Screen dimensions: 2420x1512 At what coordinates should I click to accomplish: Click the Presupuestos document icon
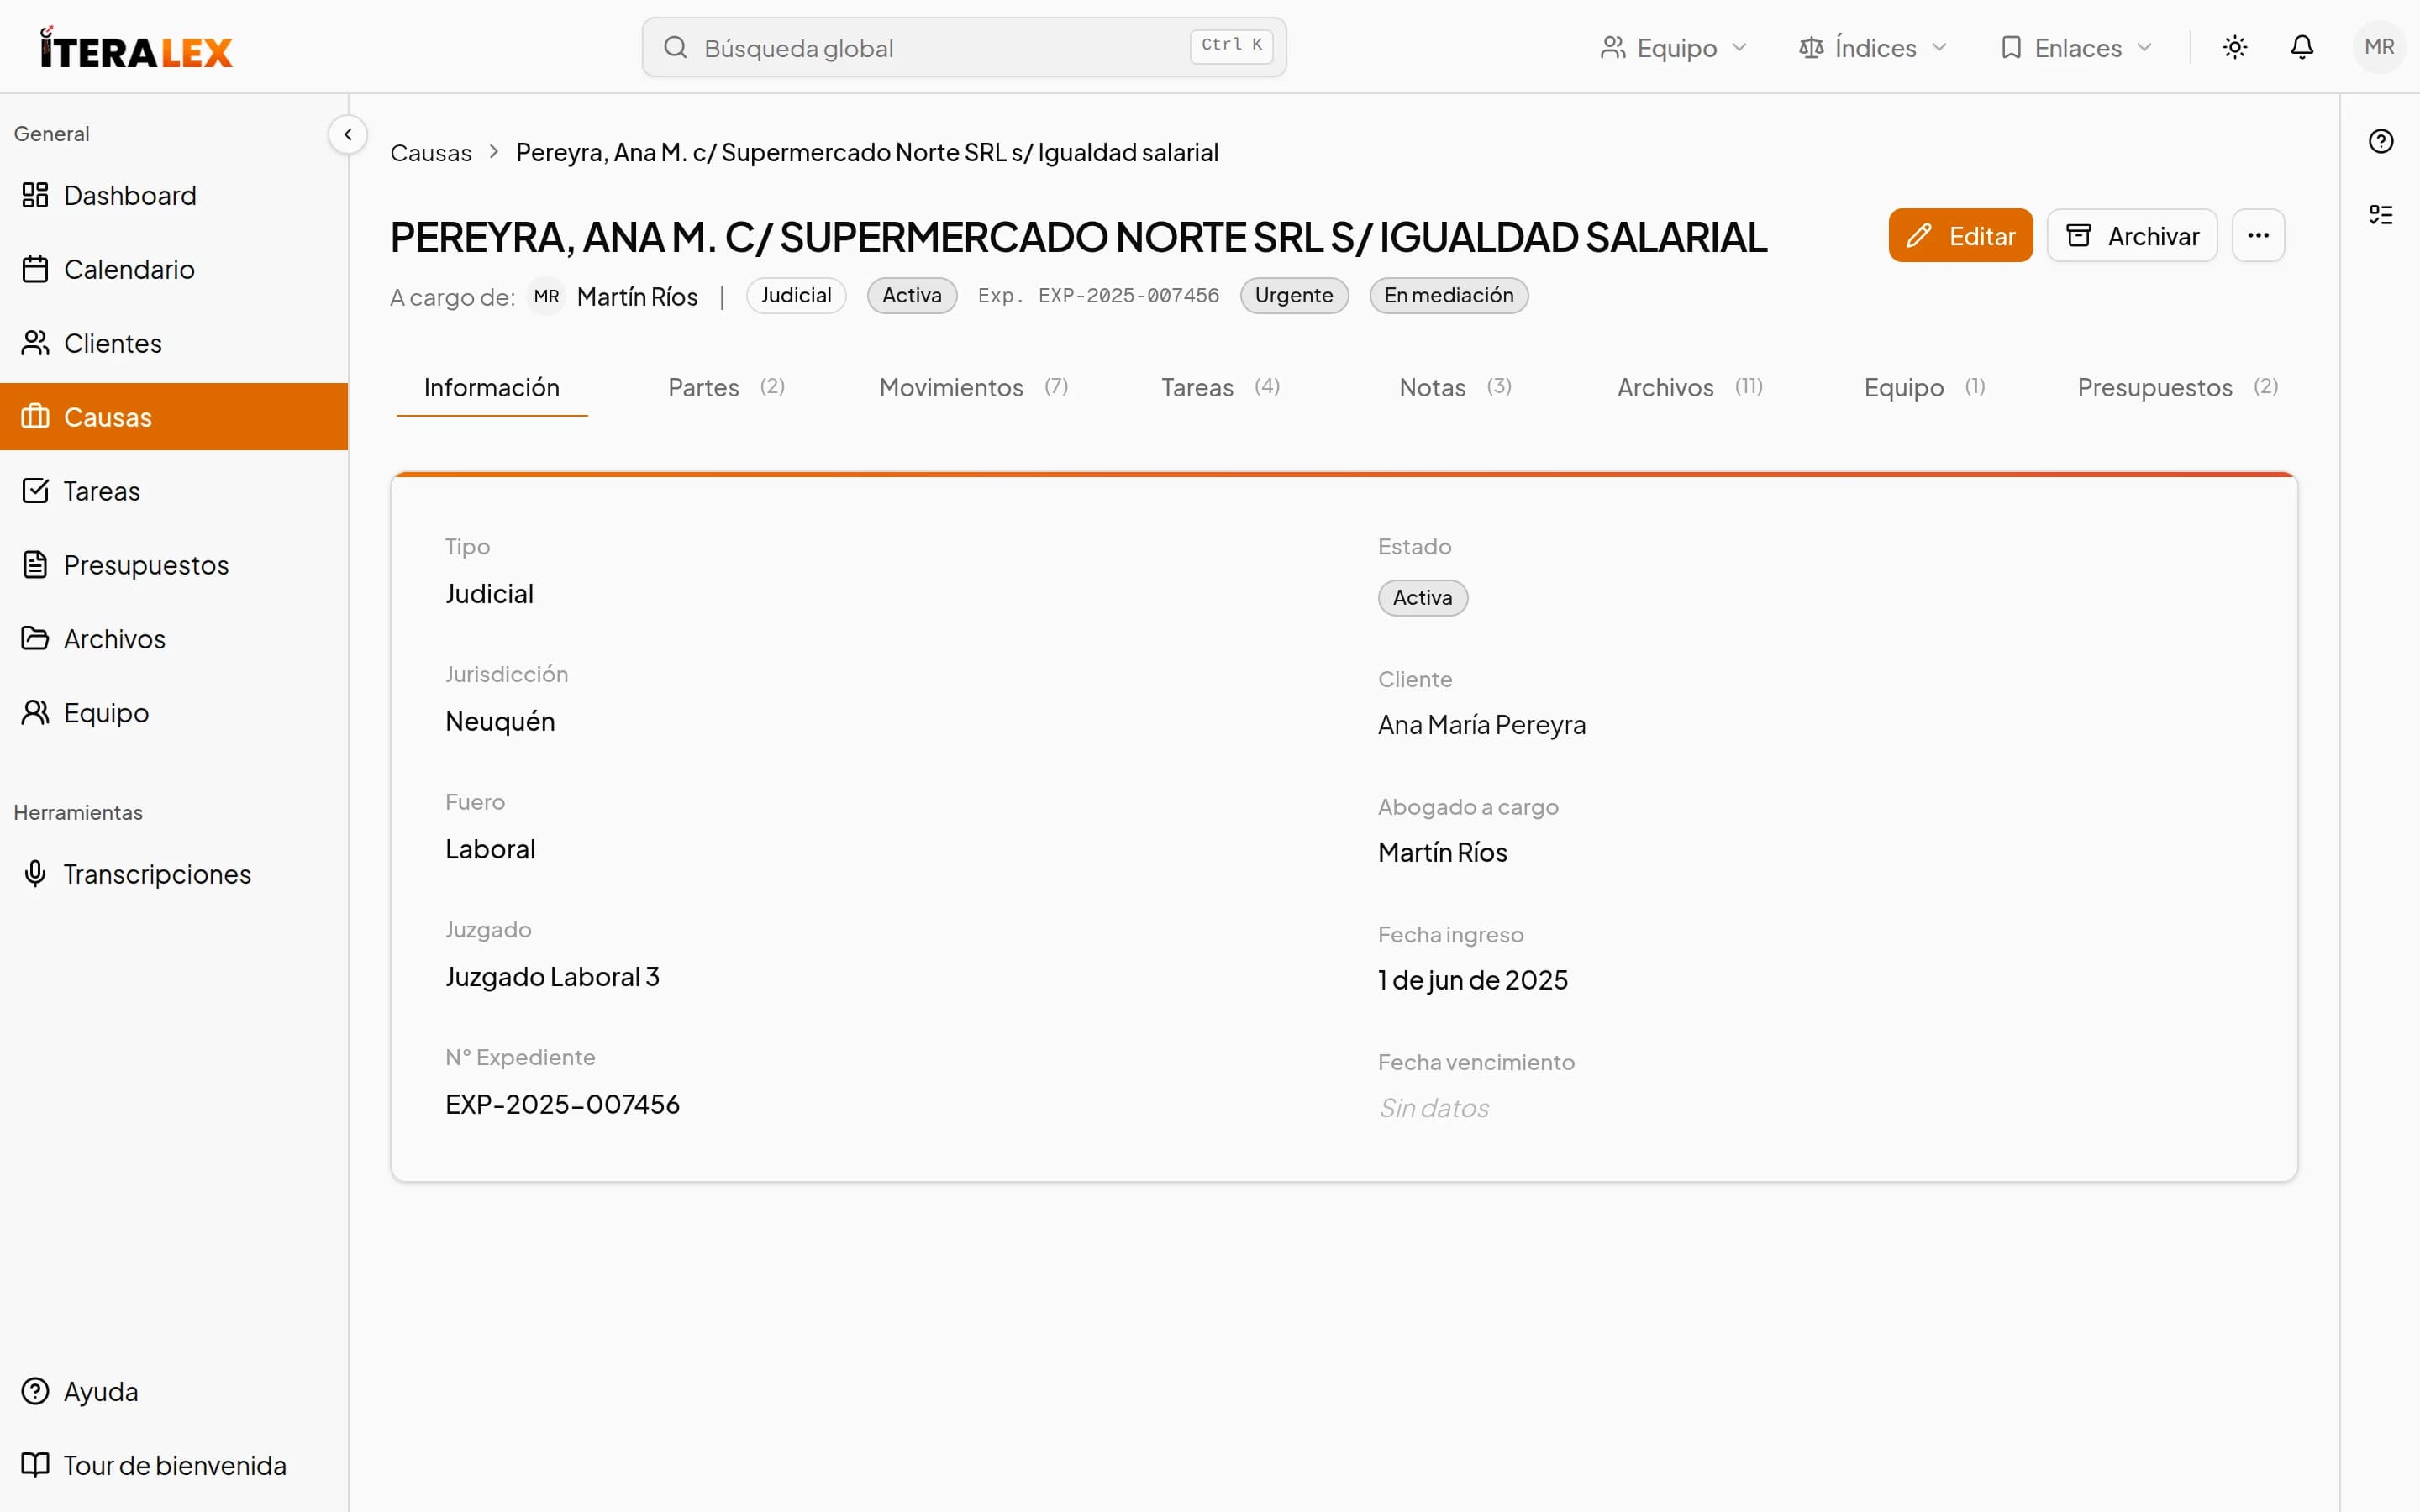click(x=35, y=564)
